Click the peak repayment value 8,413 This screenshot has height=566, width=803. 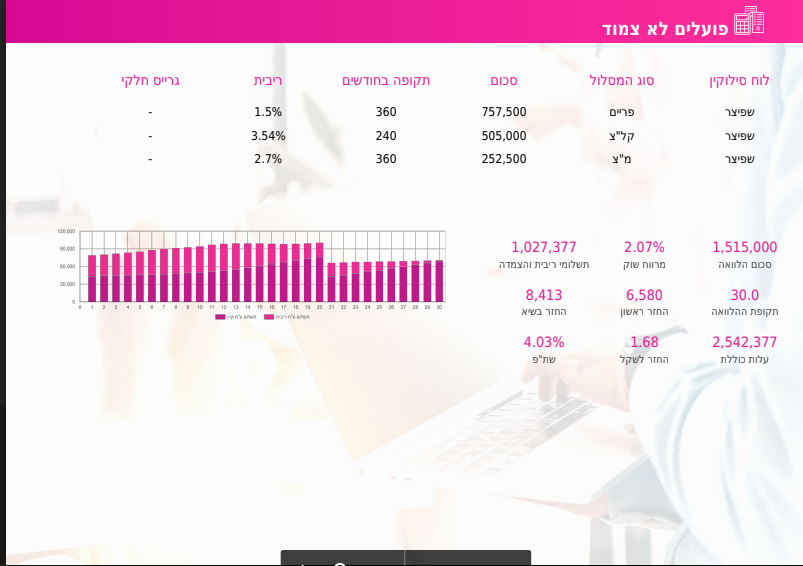(543, 295)
